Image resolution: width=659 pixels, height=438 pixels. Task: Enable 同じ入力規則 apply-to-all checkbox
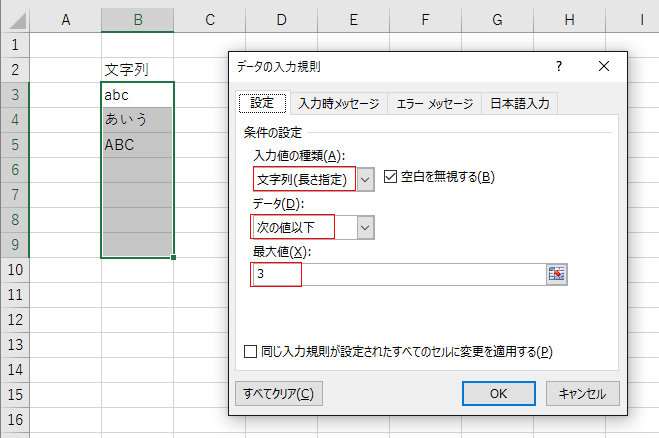click(250, 351)
